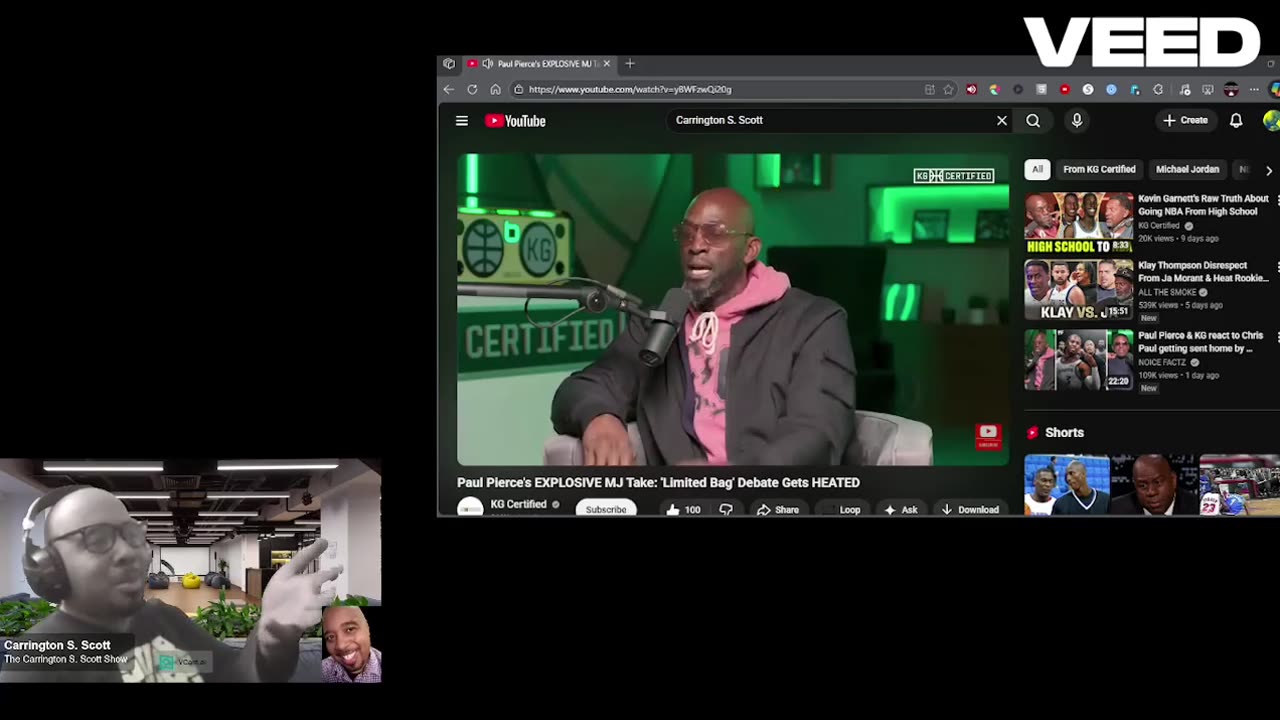The image size is (1280, 720).
Task: Click the KG Certified watermark in player
Action: (x=954, y=176)
